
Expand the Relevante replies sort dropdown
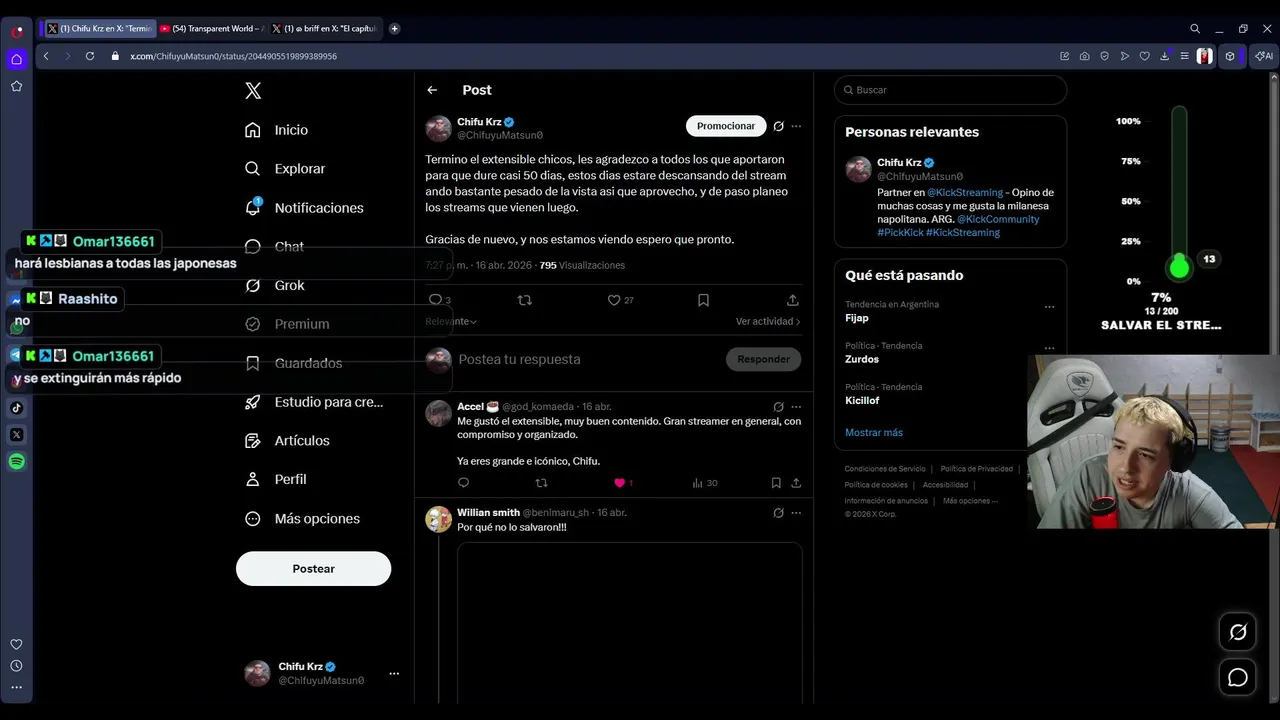(x=451, y=321)
